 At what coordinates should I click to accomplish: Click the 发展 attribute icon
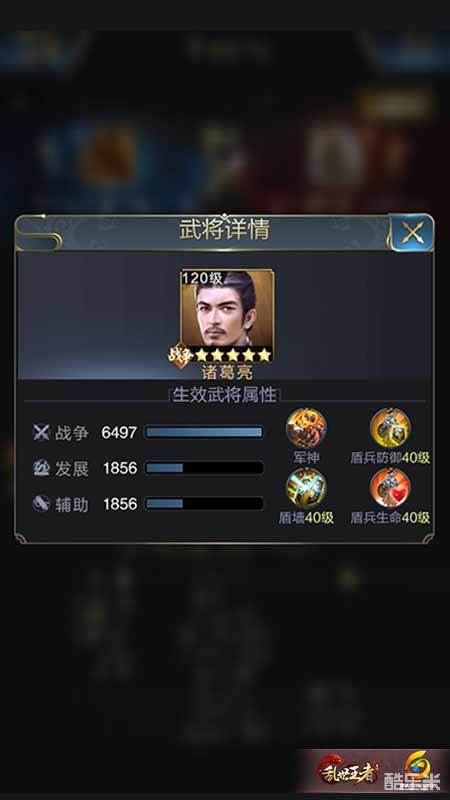click(41, 468)
